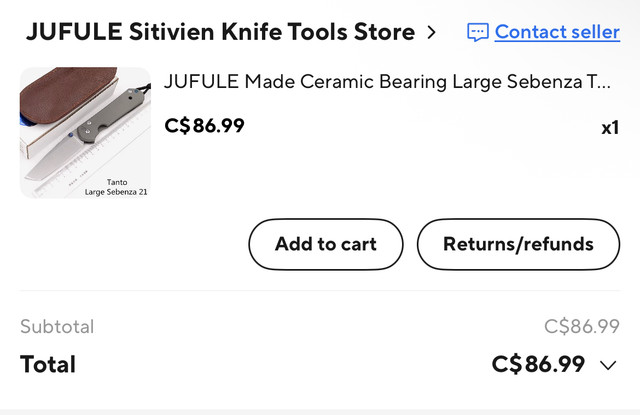Click the product price C$86.99 under title
This screenshot has height=415, width=640.
coord(204,125)
